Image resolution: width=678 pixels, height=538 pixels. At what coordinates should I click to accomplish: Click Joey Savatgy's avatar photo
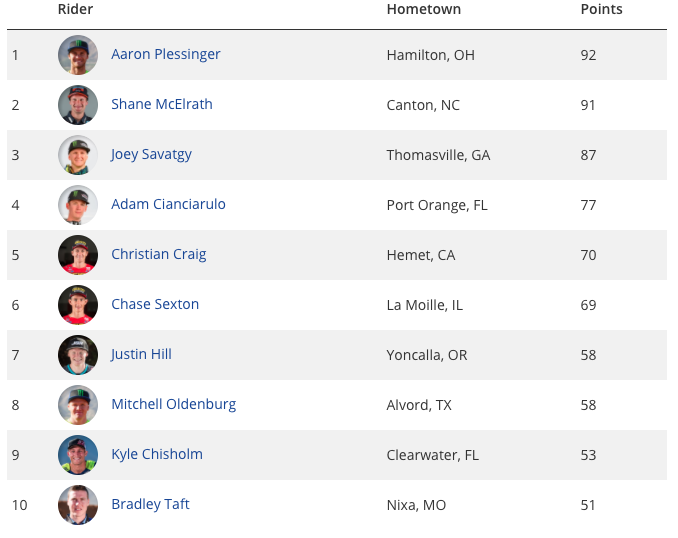point(78,155)
